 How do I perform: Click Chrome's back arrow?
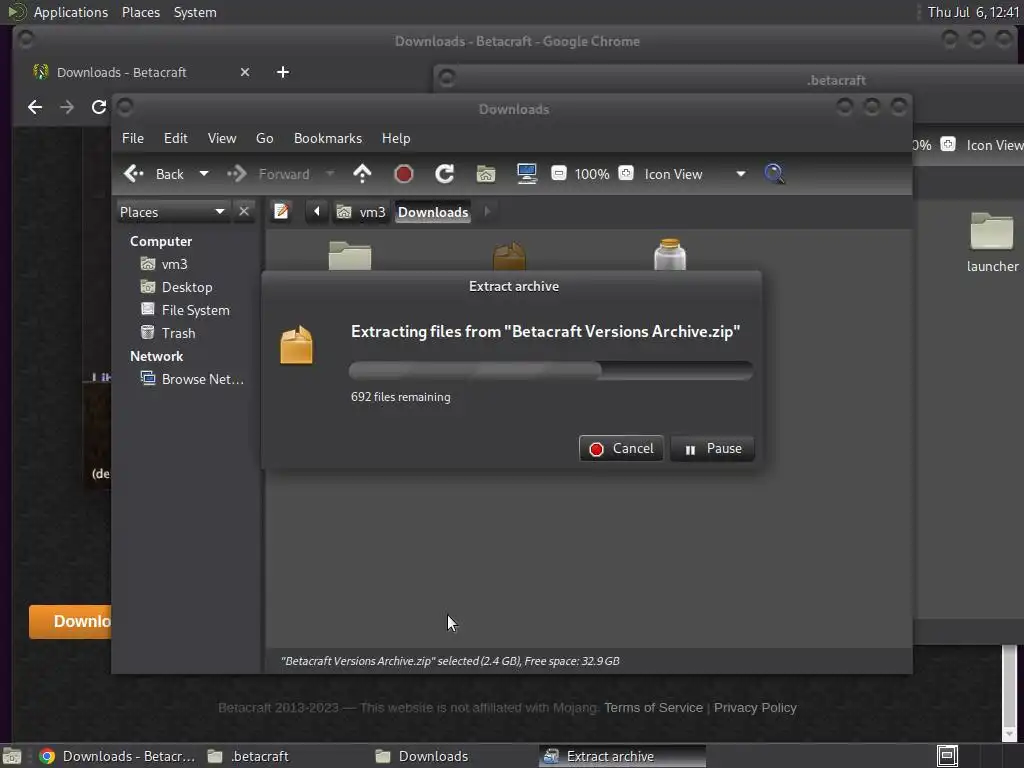(x=35, y=107)
